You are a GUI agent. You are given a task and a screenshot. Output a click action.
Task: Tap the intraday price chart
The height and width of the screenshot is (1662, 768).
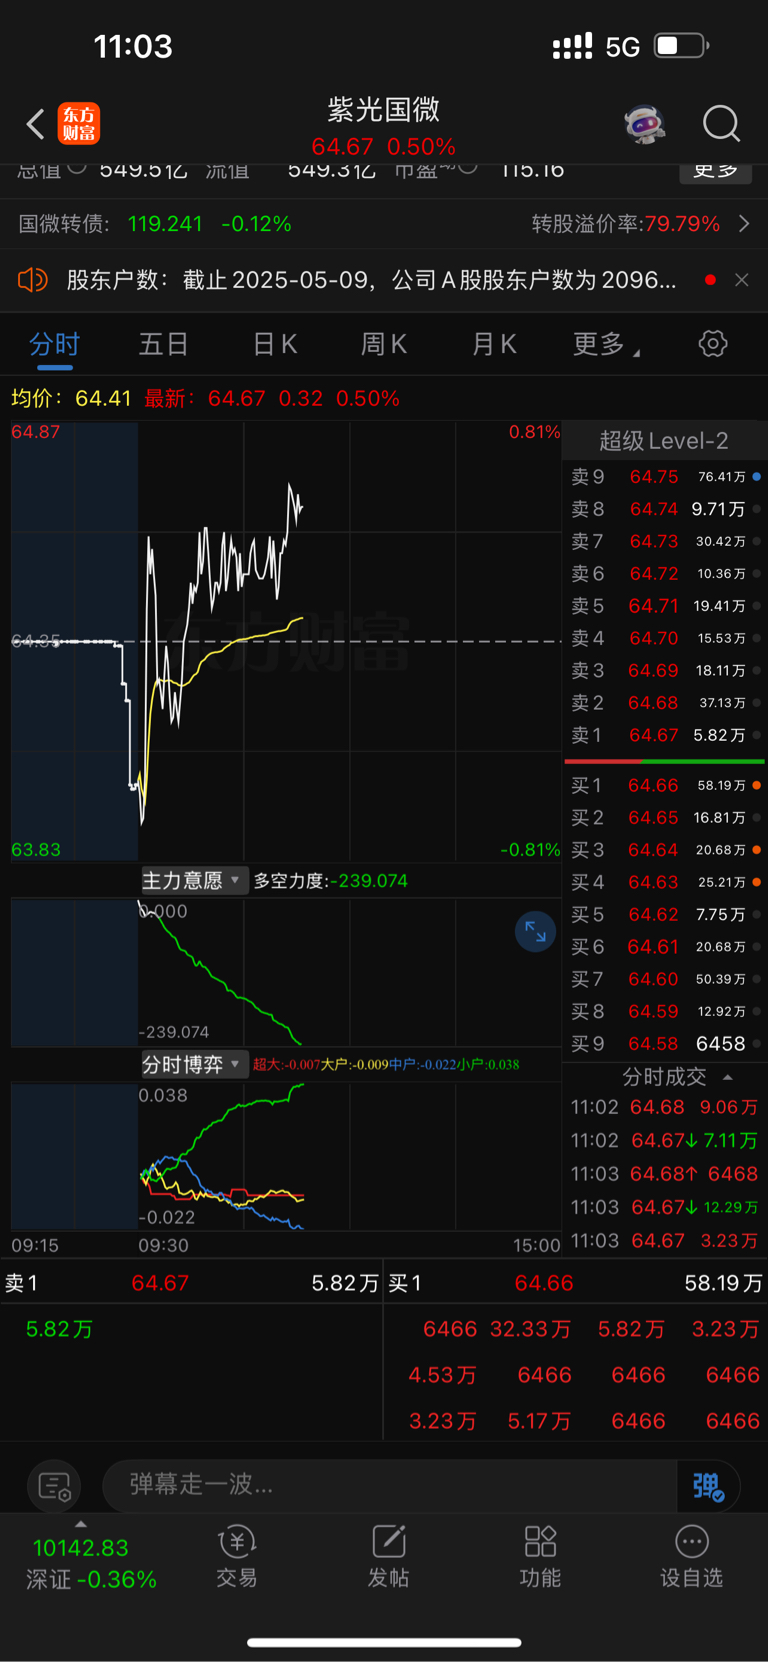click(x=285, y=641)
